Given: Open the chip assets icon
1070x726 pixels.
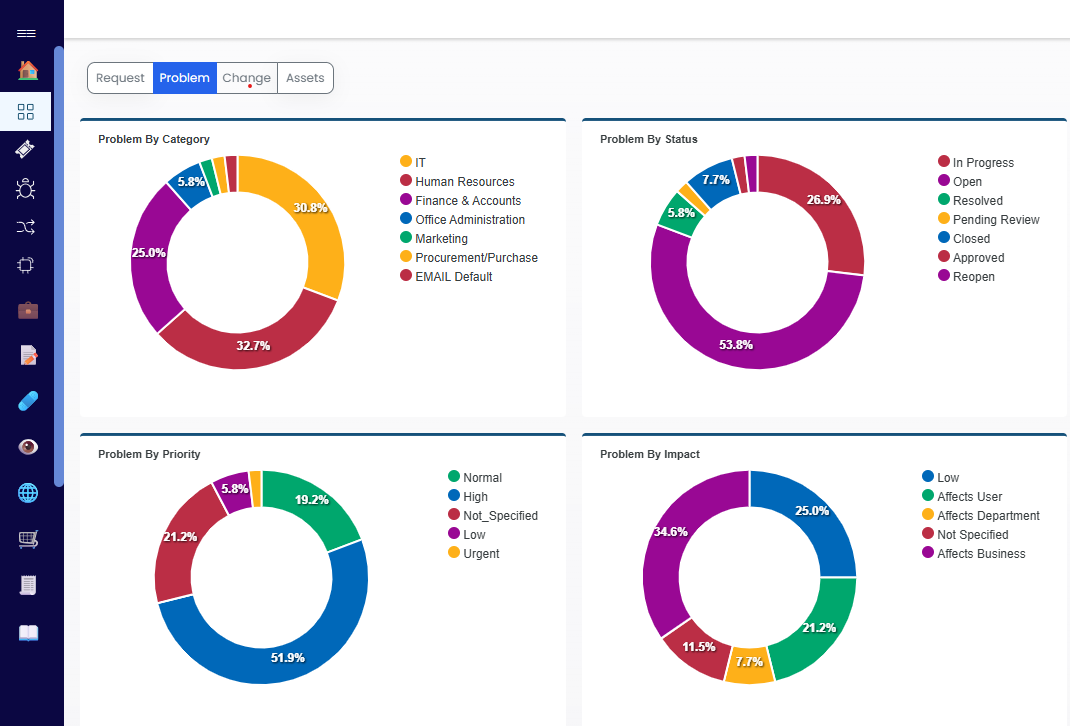Looking at the screenshot, I should pyautogui.click(x=26, y=265).
